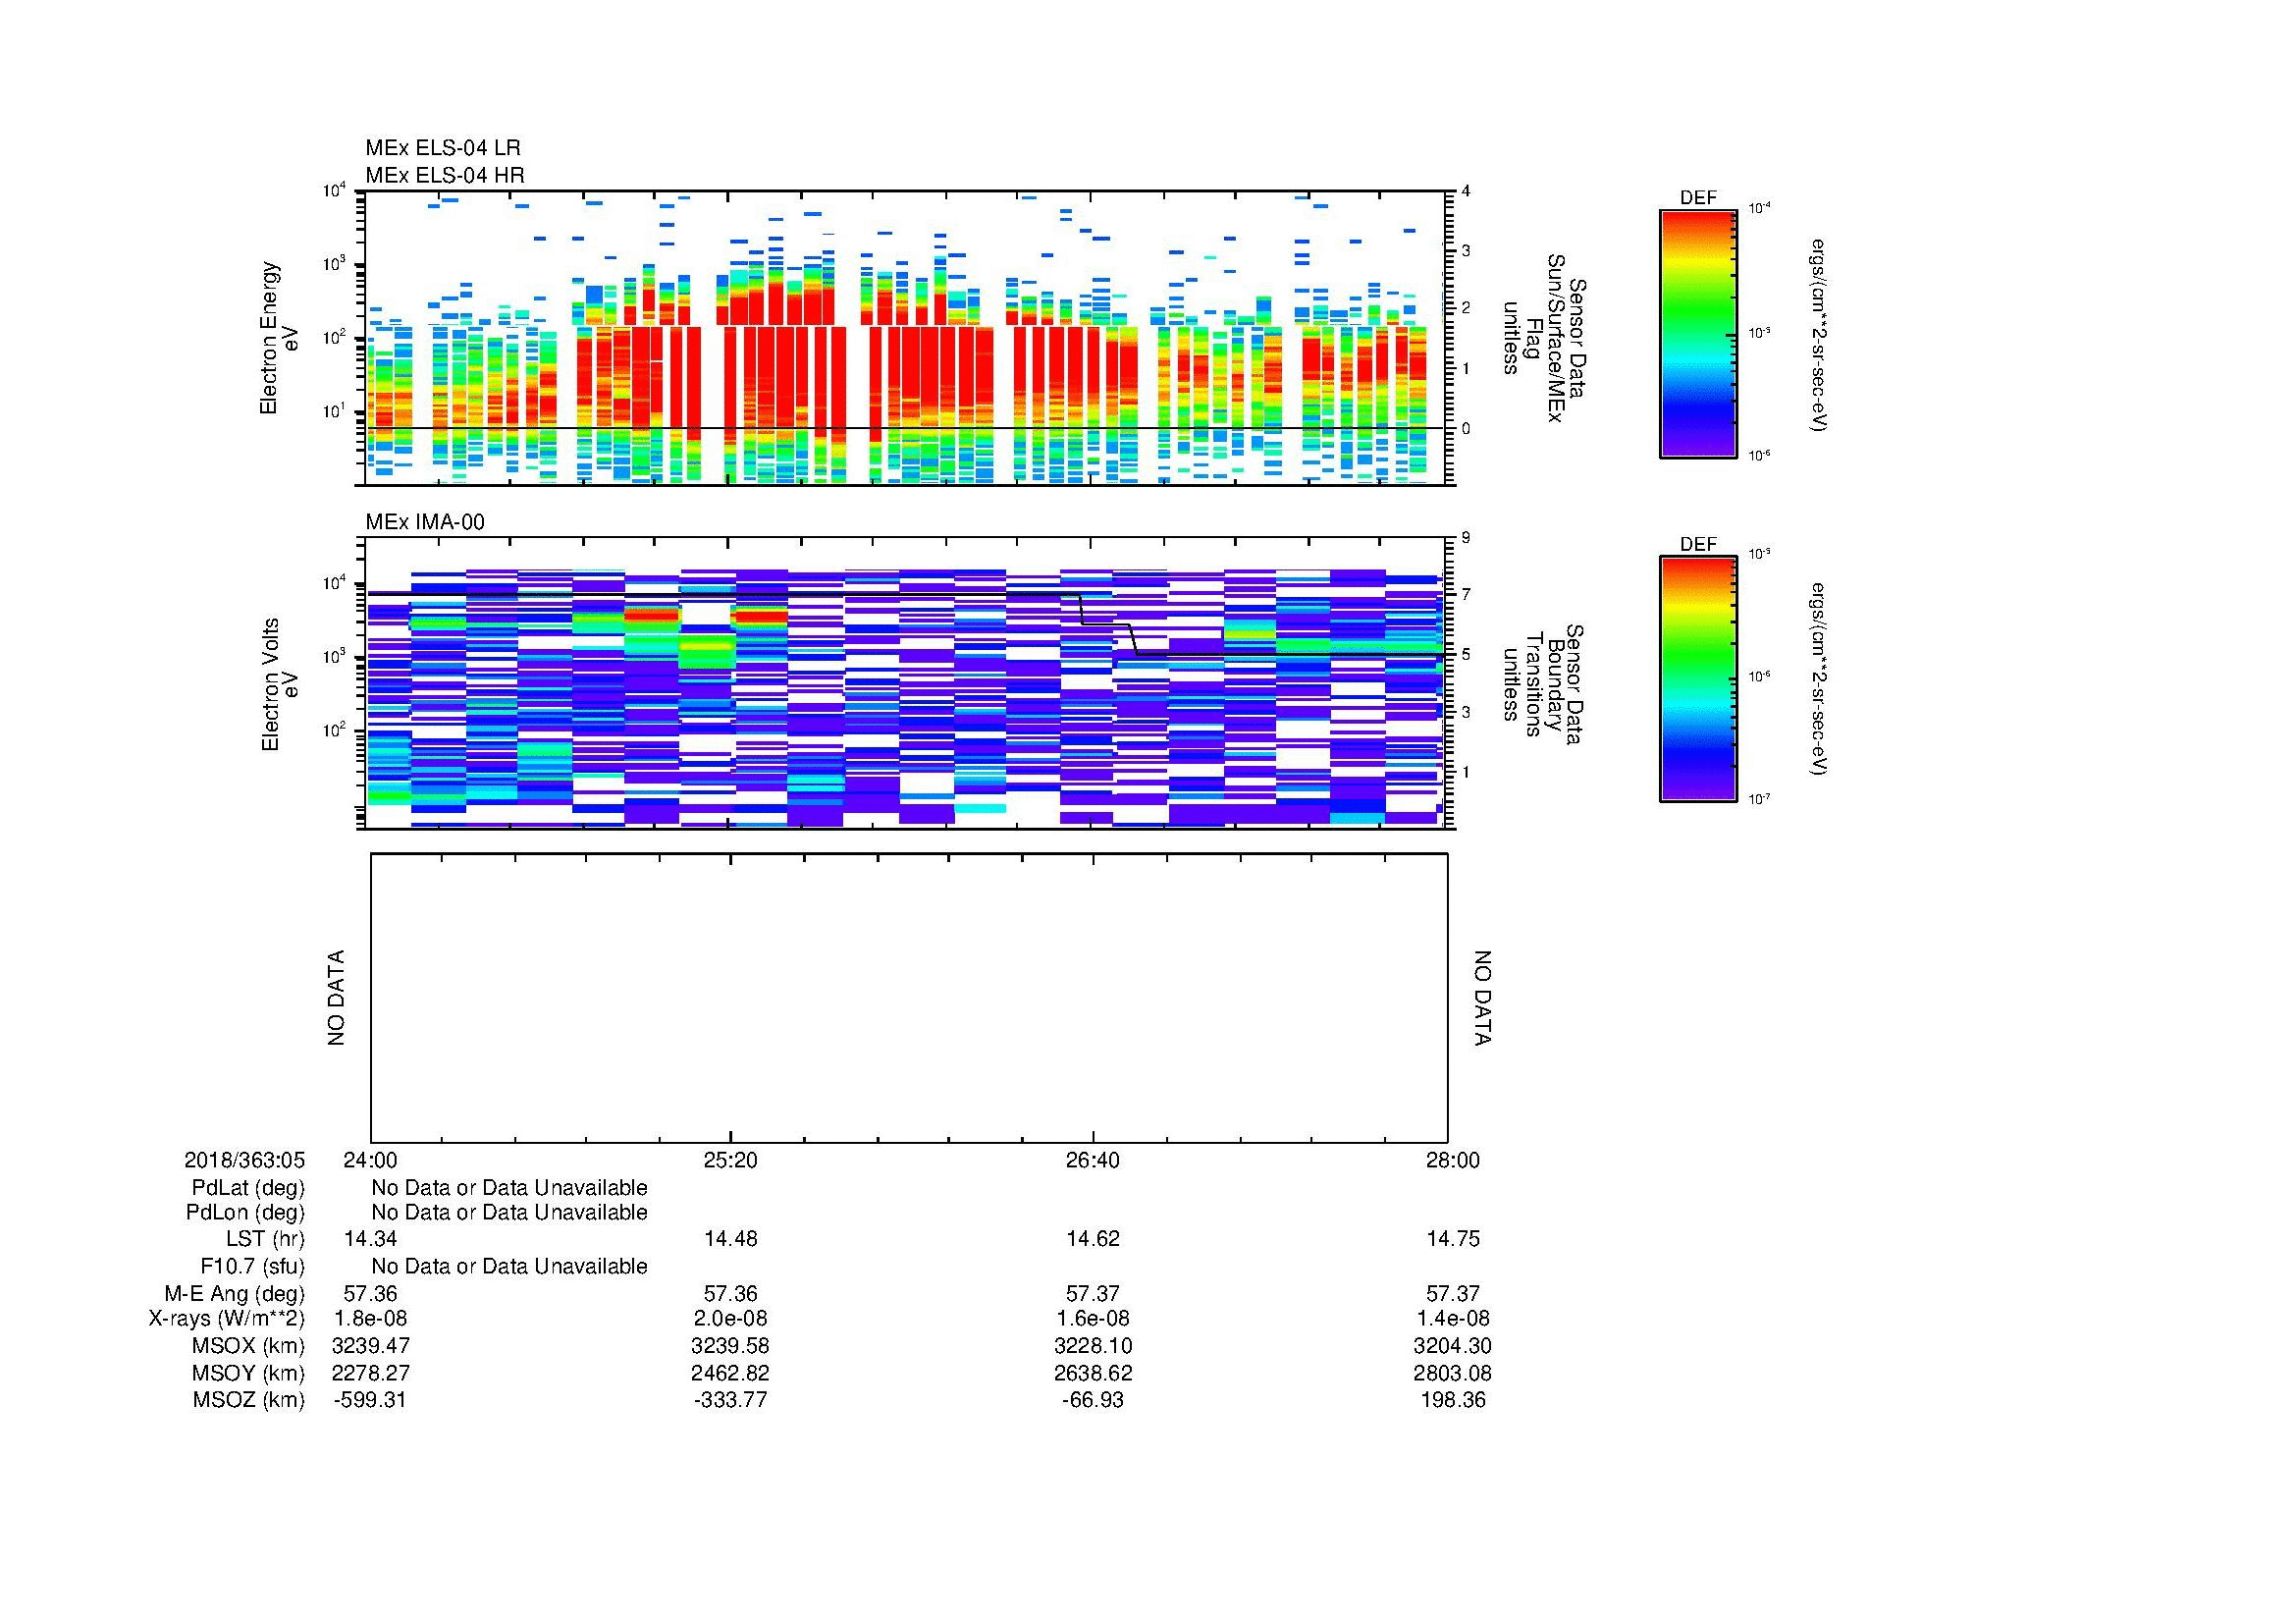Click the 2018/363:05 date label
The width and height of the screenshot is (2296, 1623).
coord(244,1160)
